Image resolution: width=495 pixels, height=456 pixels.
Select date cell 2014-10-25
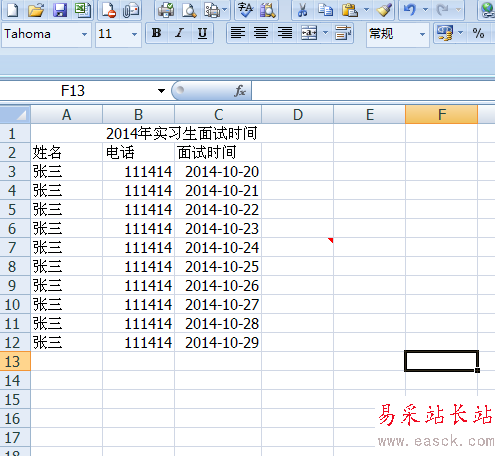(x=218, y=266)
